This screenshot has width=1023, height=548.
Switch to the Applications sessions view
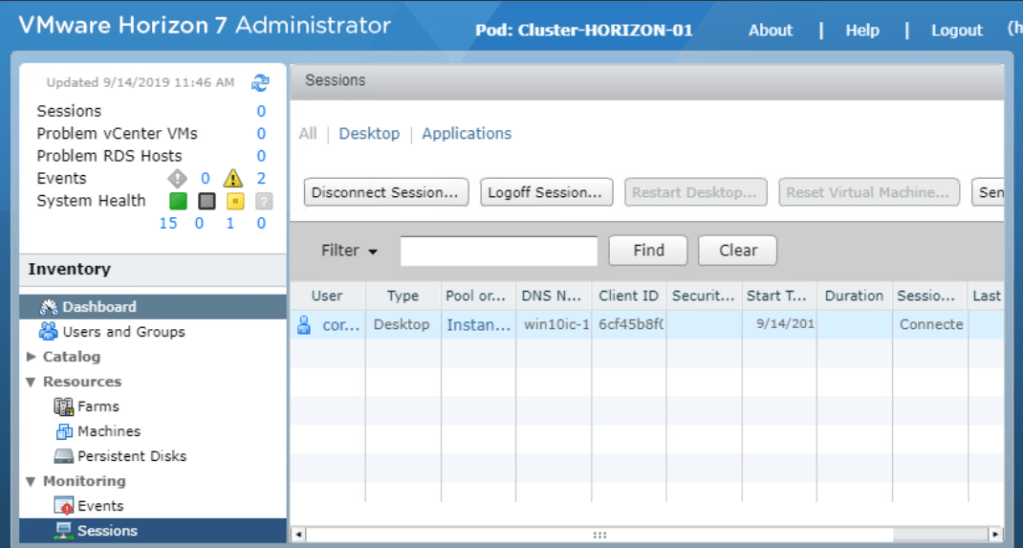click(466, 134)
